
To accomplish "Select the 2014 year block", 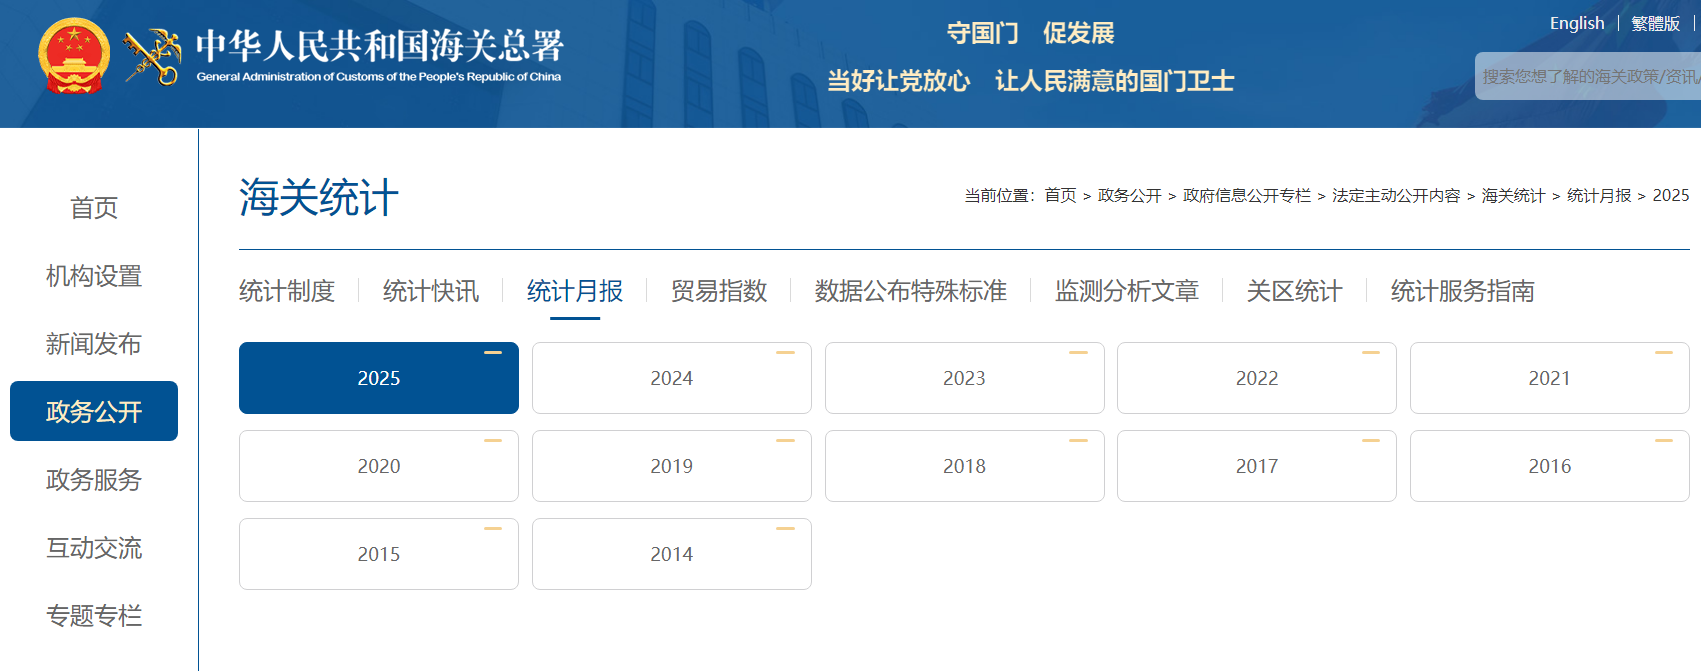I will [671, 554].
